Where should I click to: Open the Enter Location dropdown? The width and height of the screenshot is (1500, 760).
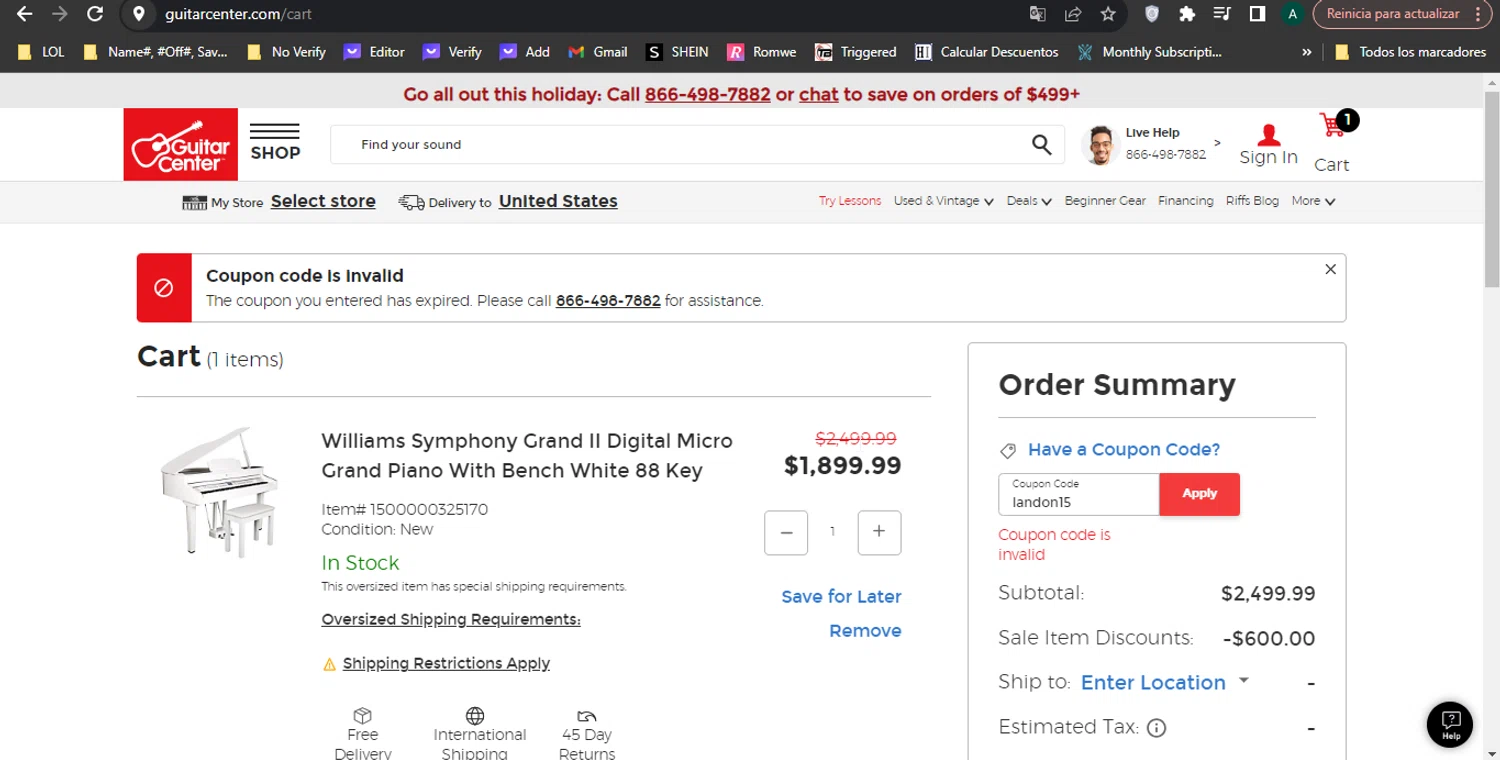[x=1165, y=682]
